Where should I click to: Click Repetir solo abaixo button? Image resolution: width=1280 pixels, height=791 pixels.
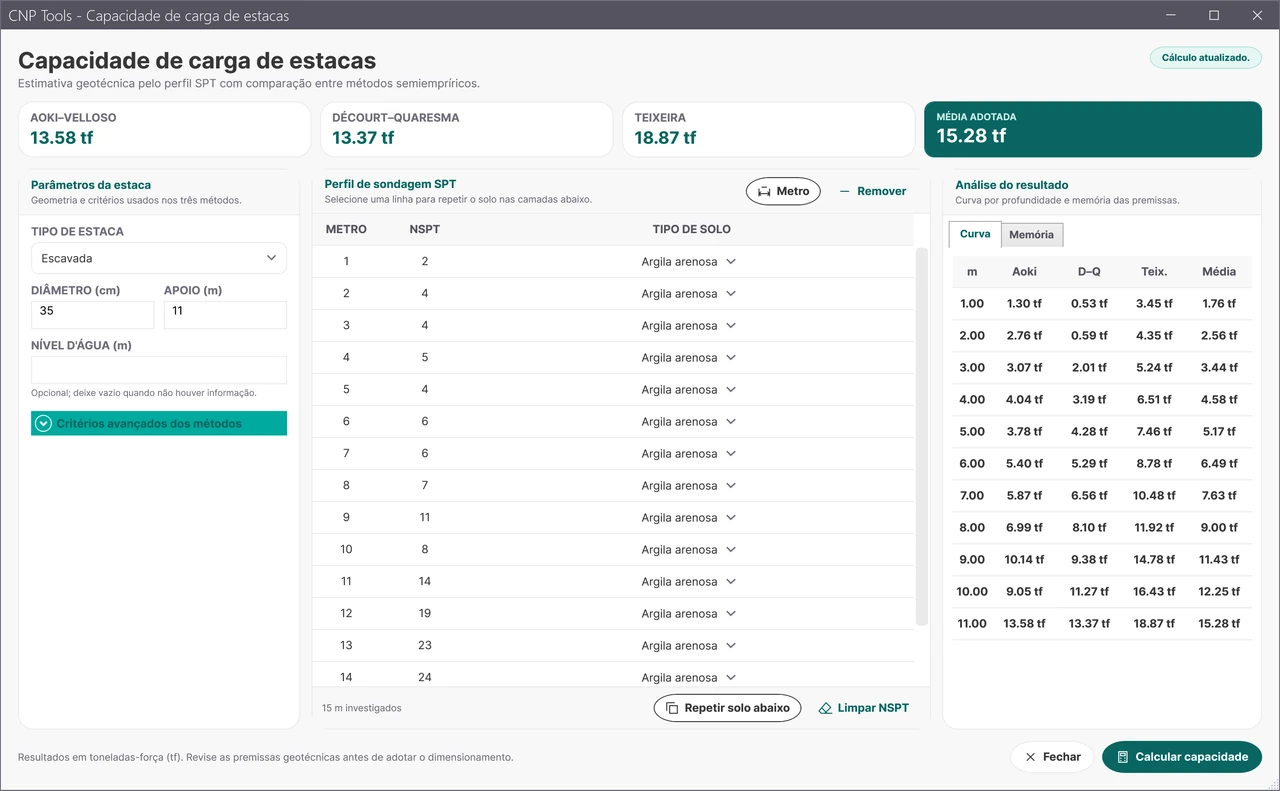pos(728,708)
